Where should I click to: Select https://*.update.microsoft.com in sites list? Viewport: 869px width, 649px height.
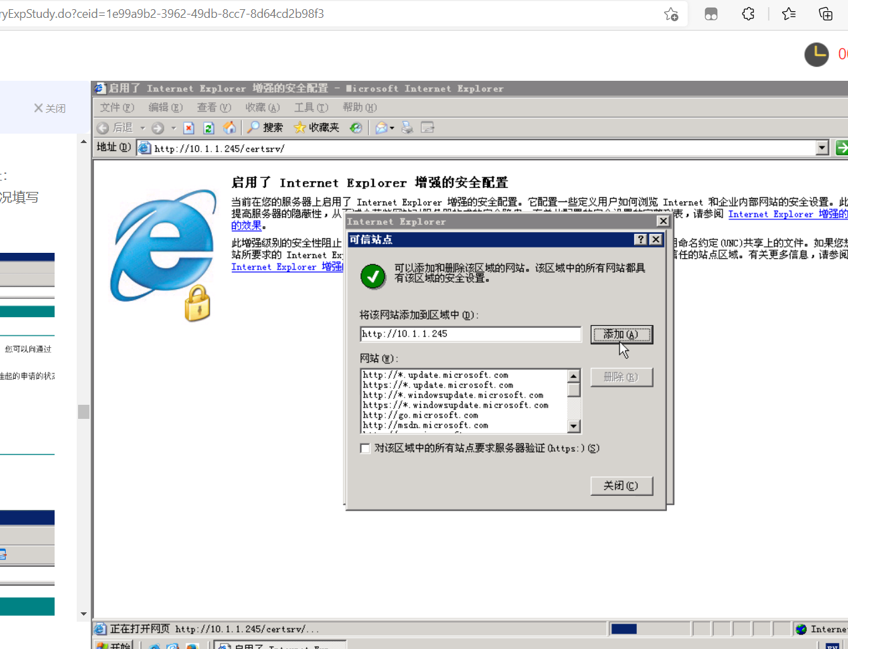438,385
